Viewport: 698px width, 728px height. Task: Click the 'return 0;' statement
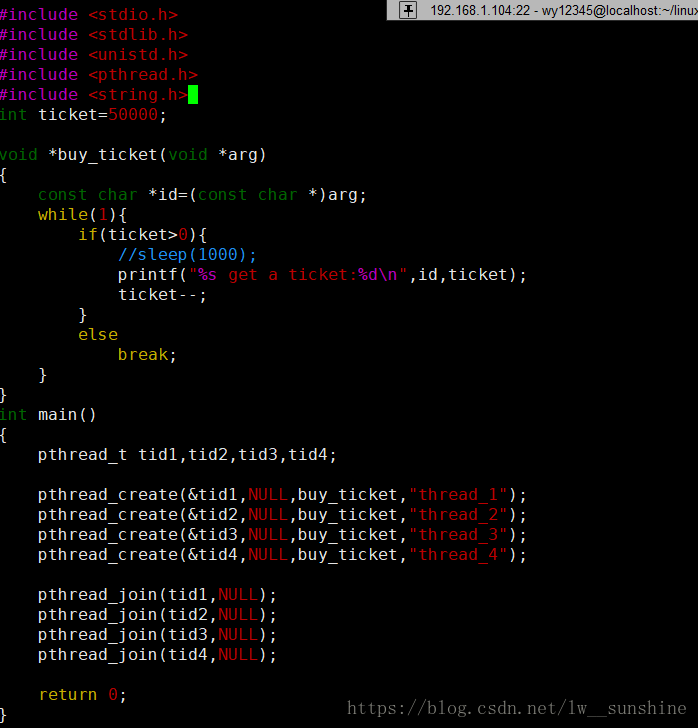point(82,695)
